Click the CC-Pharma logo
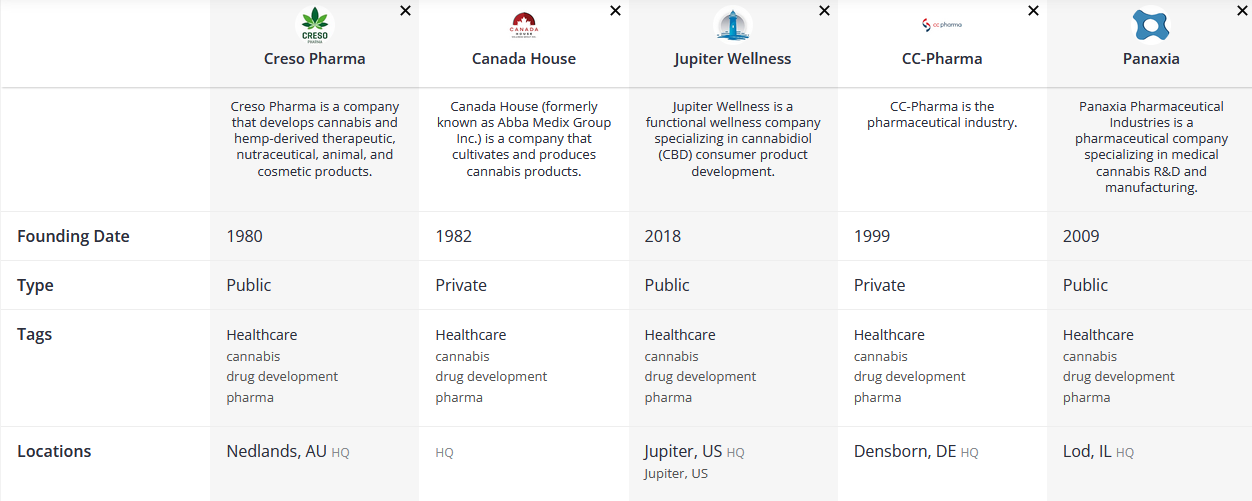1252x501 pixels. [x=942, y=24]
